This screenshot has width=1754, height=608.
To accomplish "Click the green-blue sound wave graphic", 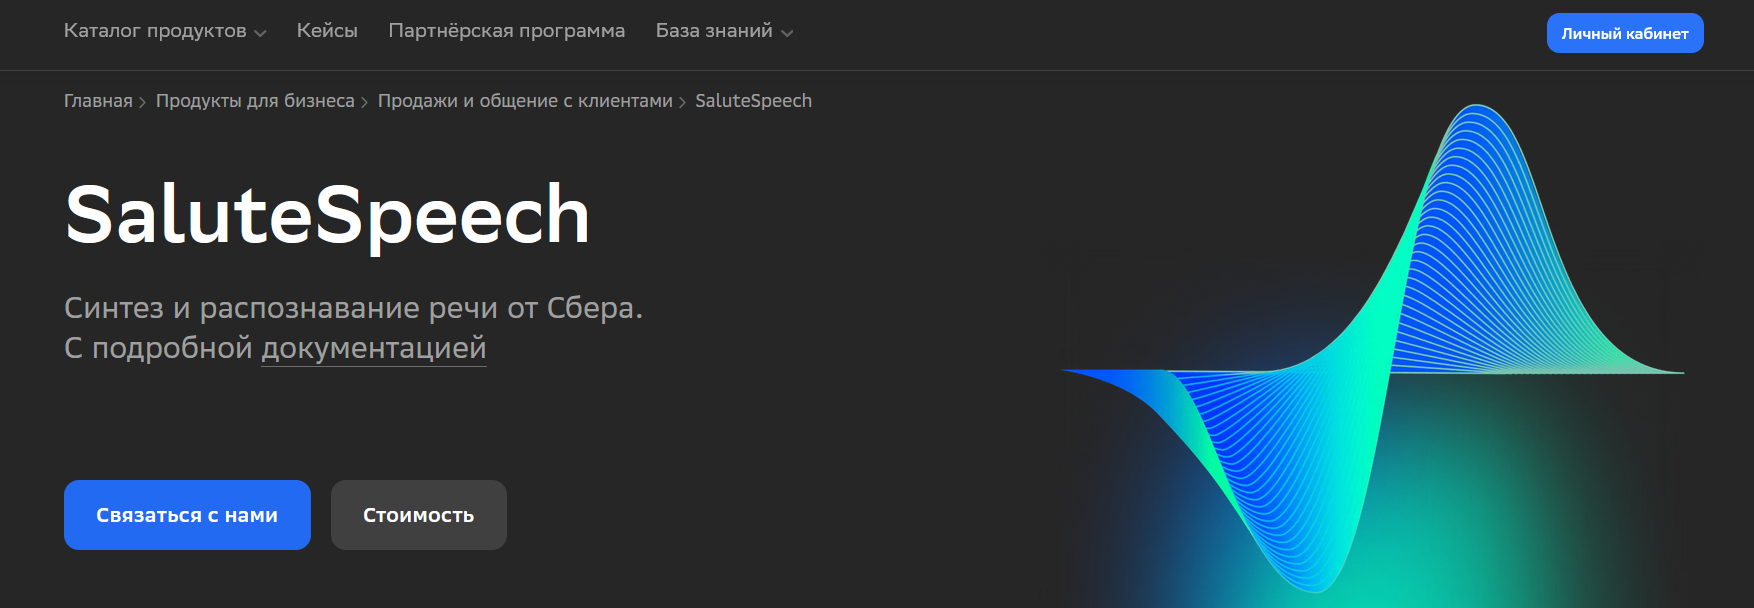I will tap(1372, 349).
